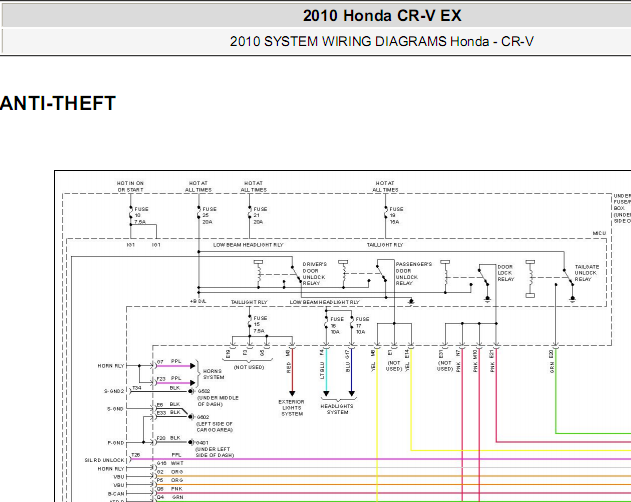This screenshot has width=631, height=502.
Task: Click the "2010 SYSTEM WIRING DIAGRAMS Honda - CR-V" subtitle
Action: pyautogui.click(x=381, y=41)
